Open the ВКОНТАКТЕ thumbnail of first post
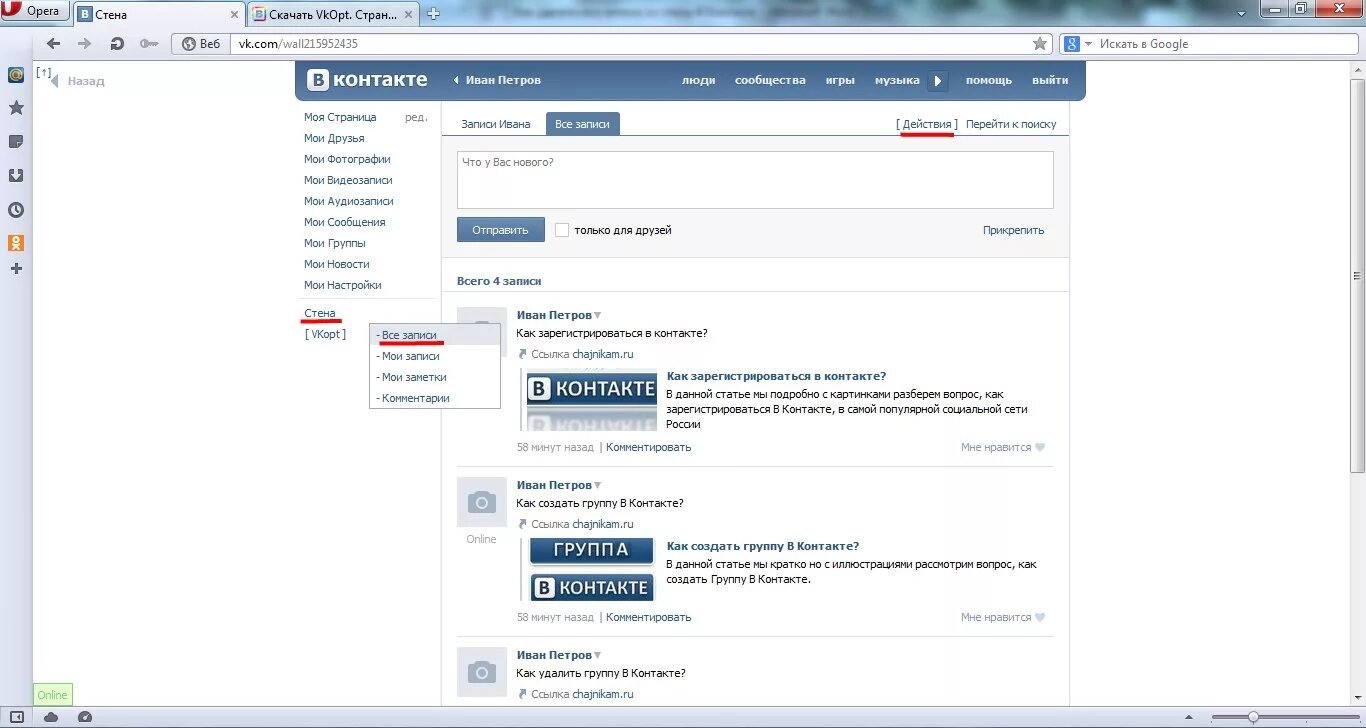Image resolution: width=1366 pixels, height=728 pixels. [x=591, y=400]
